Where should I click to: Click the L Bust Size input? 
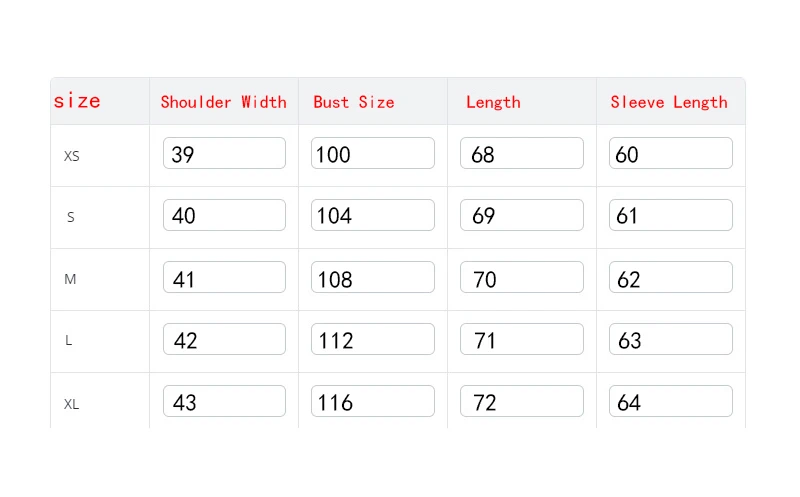click(x=373, y=340)
